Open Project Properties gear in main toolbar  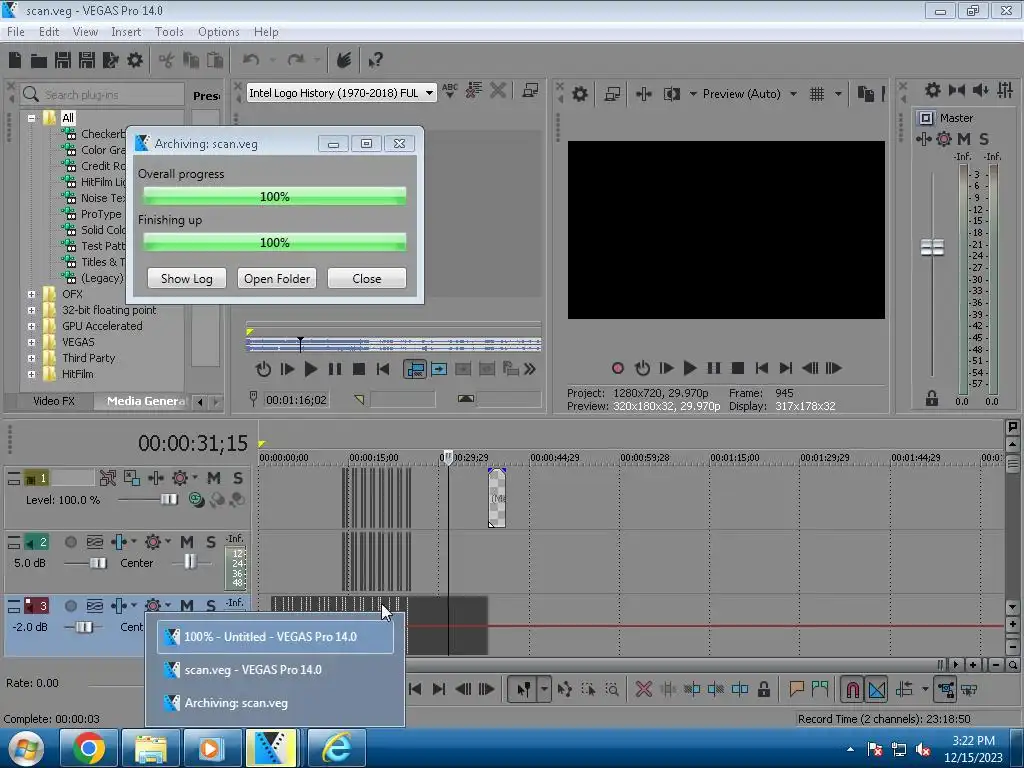coord(135,60)
